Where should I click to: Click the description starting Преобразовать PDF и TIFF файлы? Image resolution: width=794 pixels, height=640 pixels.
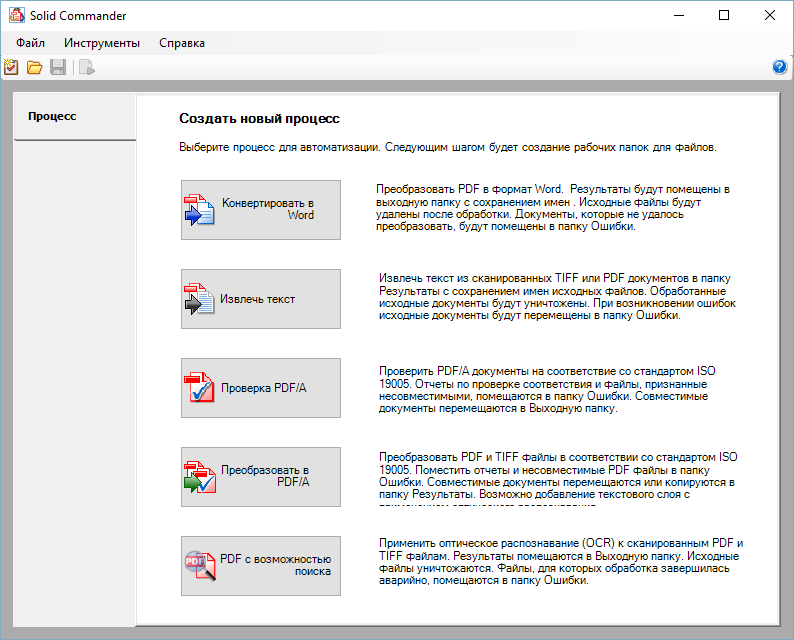click(x=559, y=478)
